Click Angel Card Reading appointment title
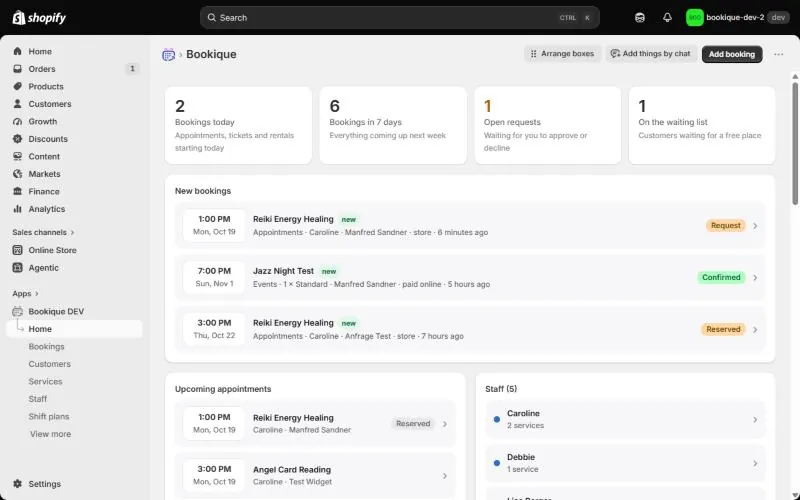Viewport: 800px width, 500px height. (x=292, y=469)
